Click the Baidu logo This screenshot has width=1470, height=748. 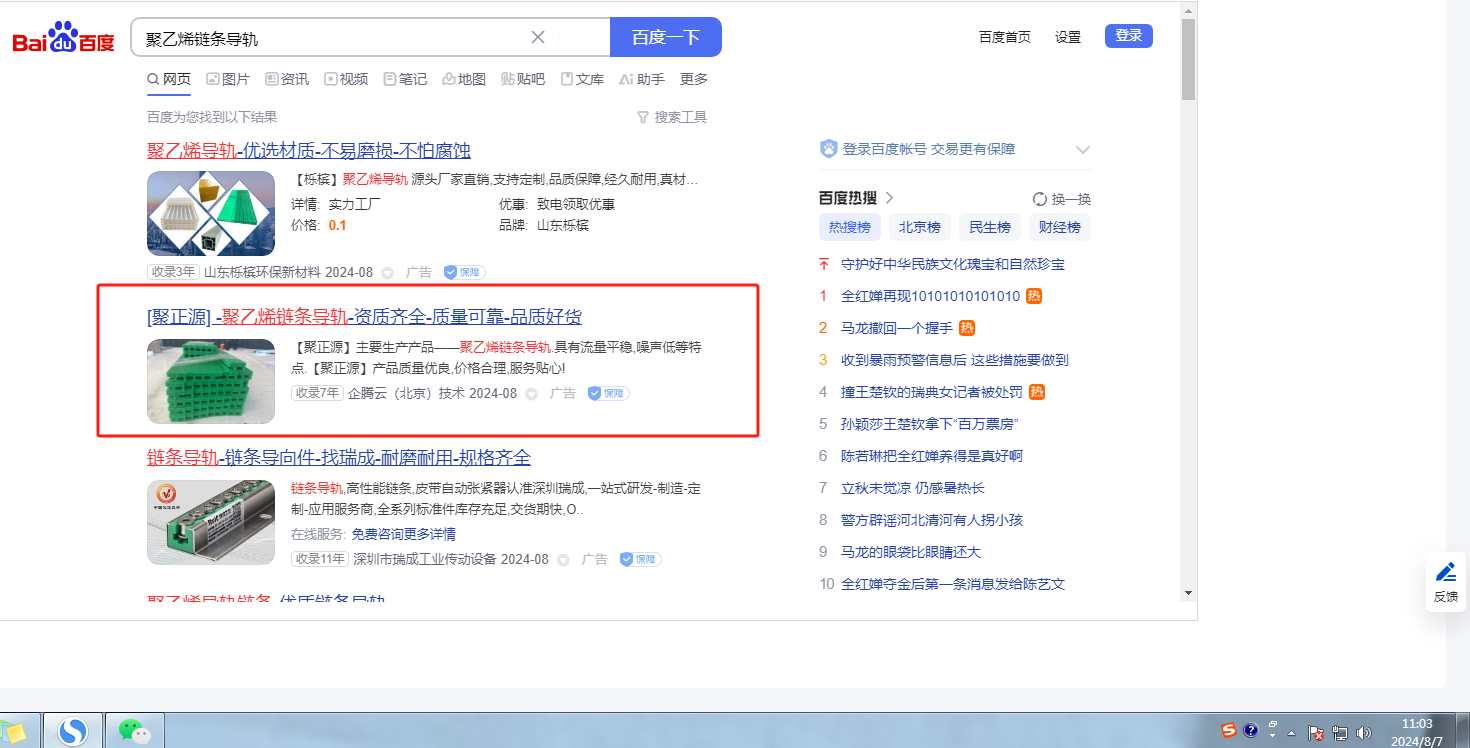(63, 39)
